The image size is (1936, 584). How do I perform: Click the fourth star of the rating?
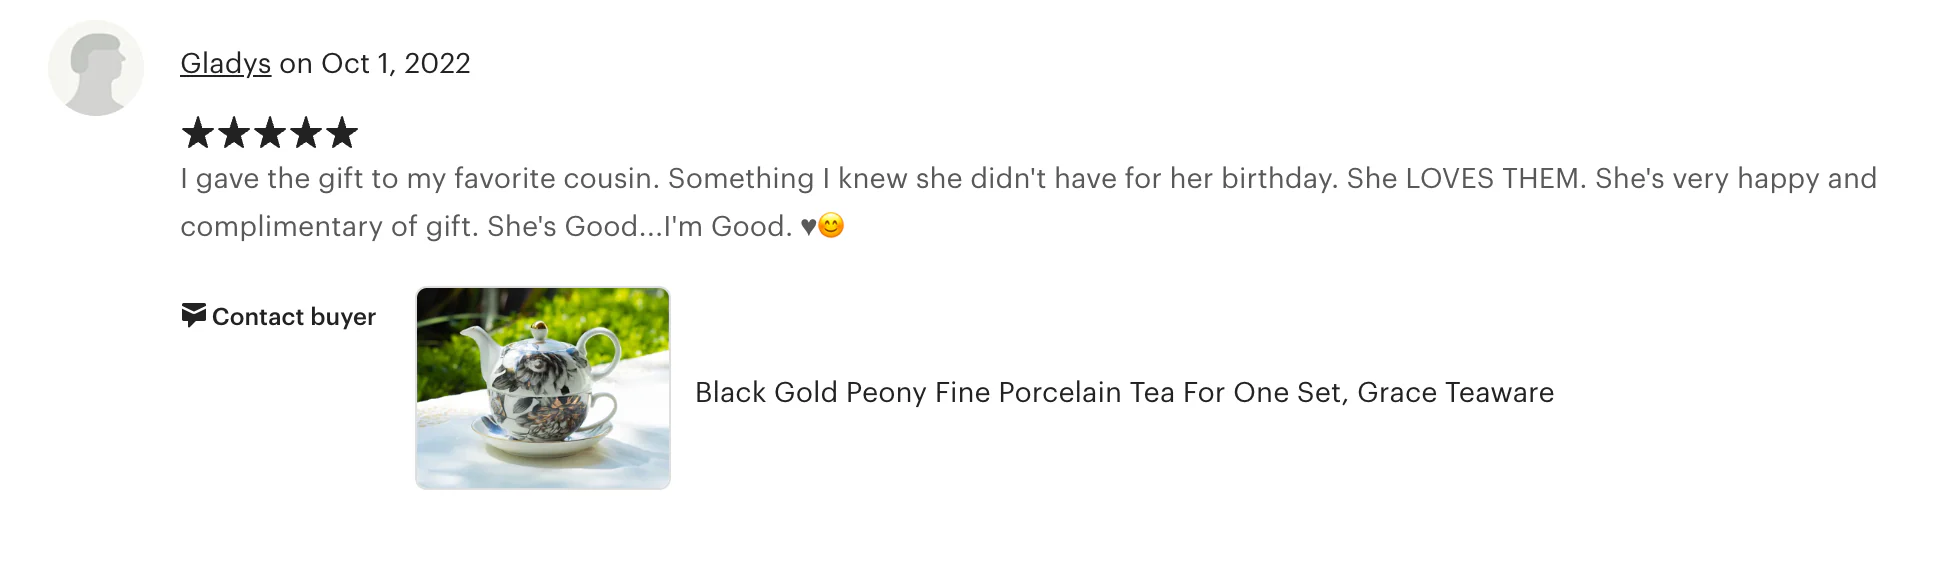click(x=306, y=132)
